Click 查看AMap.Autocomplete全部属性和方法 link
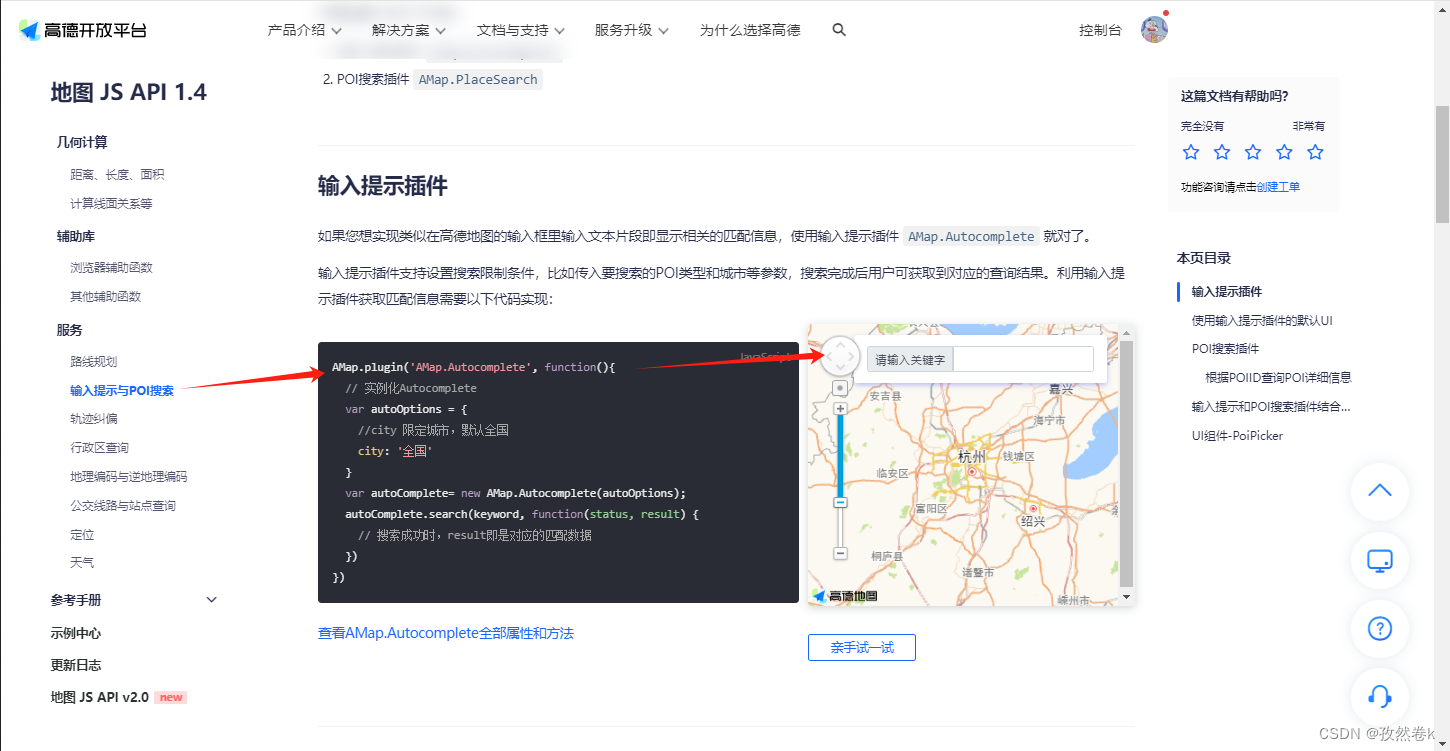The width and height of the screenshot is (1450, 751). pos(446,633)
